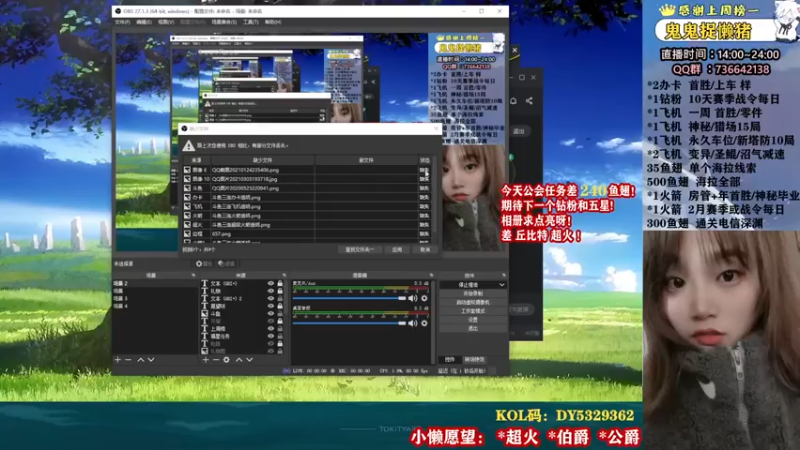
Task: Open 麦克风/Aux audio settings gear
Action: click(x=424, y=298)
